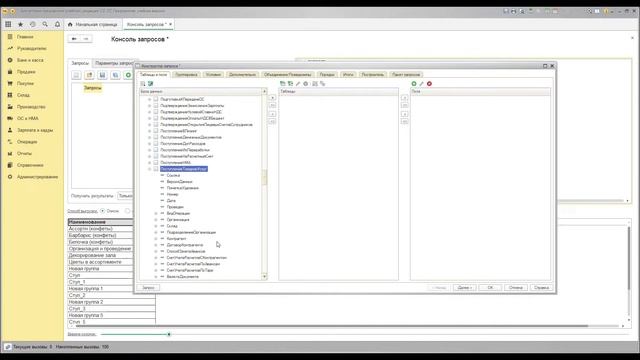
Task: Expand ПоступлениеНМА tree node
Action: [x=149, y=162]
